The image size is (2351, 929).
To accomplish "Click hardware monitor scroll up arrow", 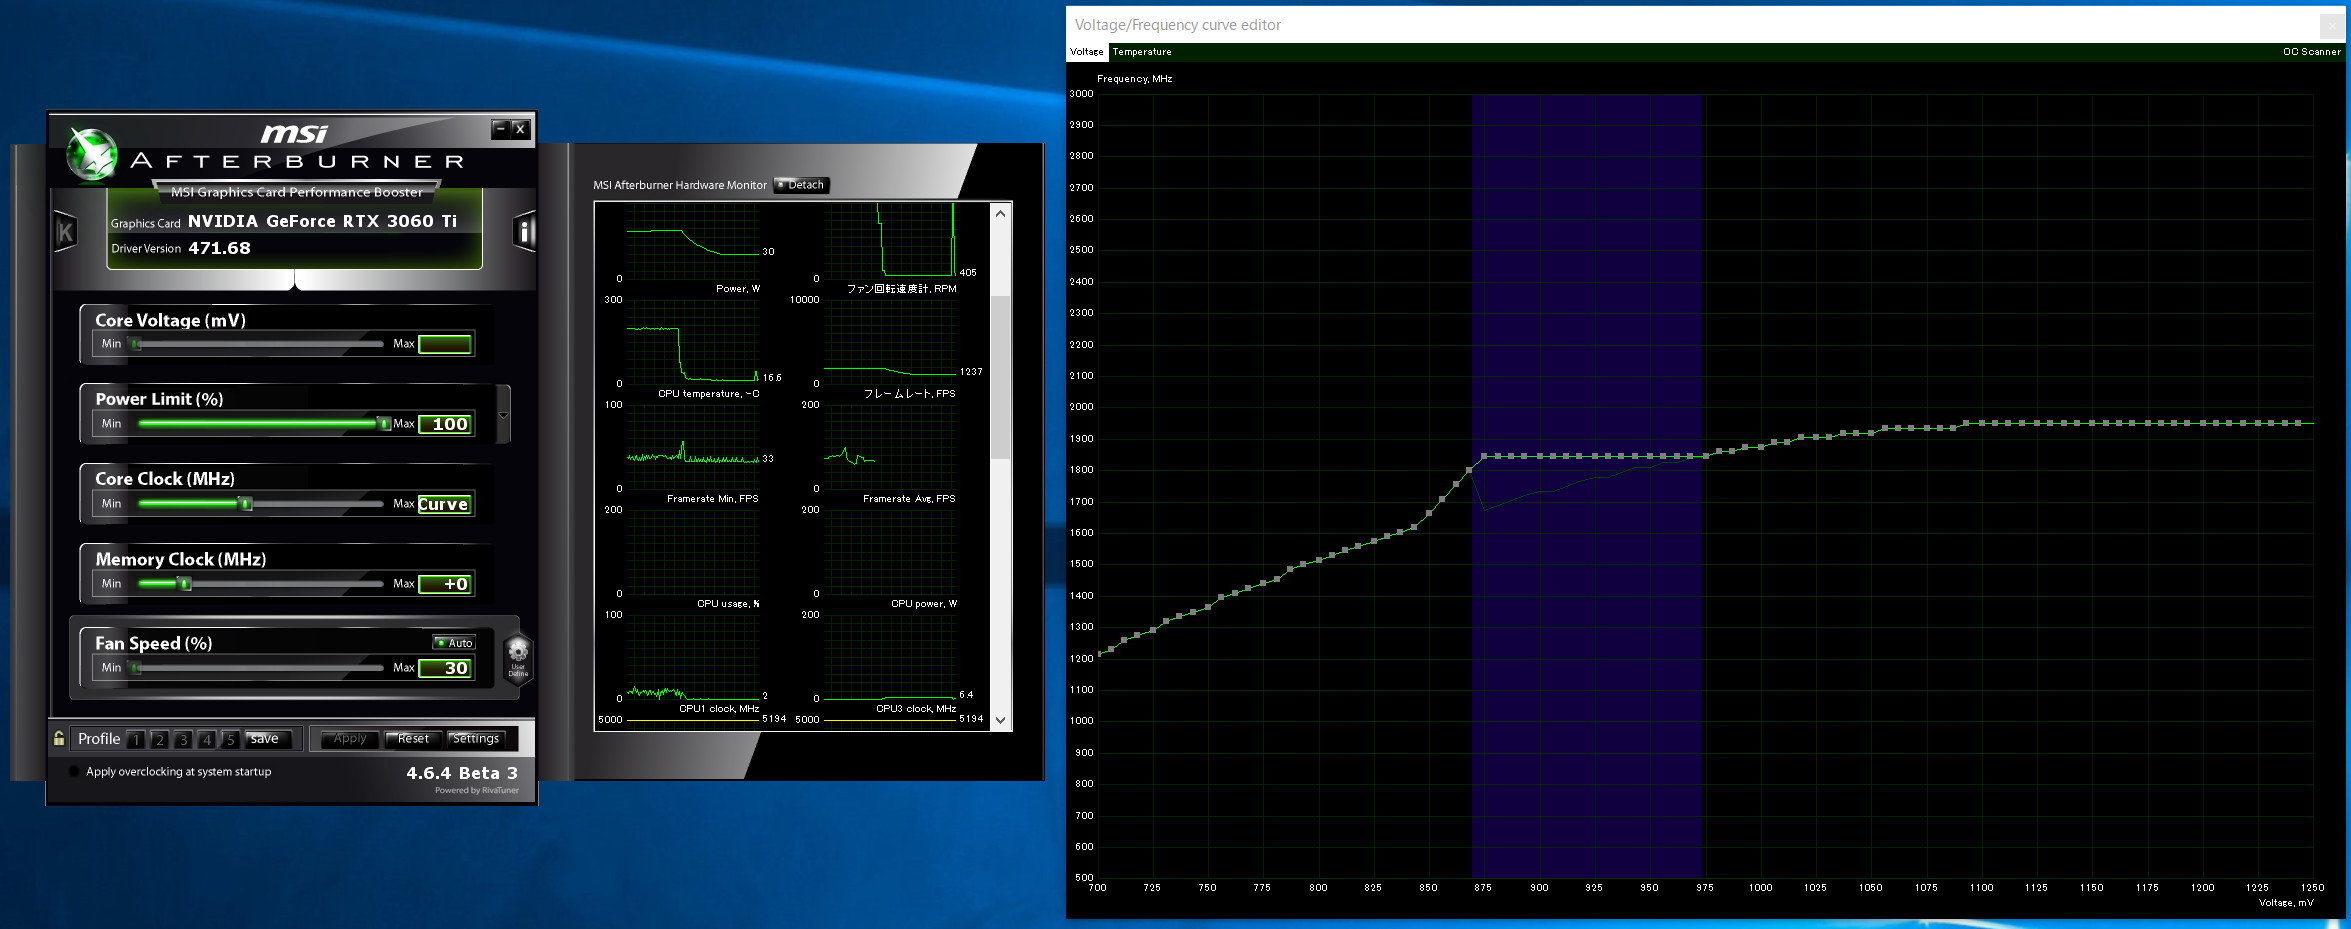I will [x=1000, y=213].
